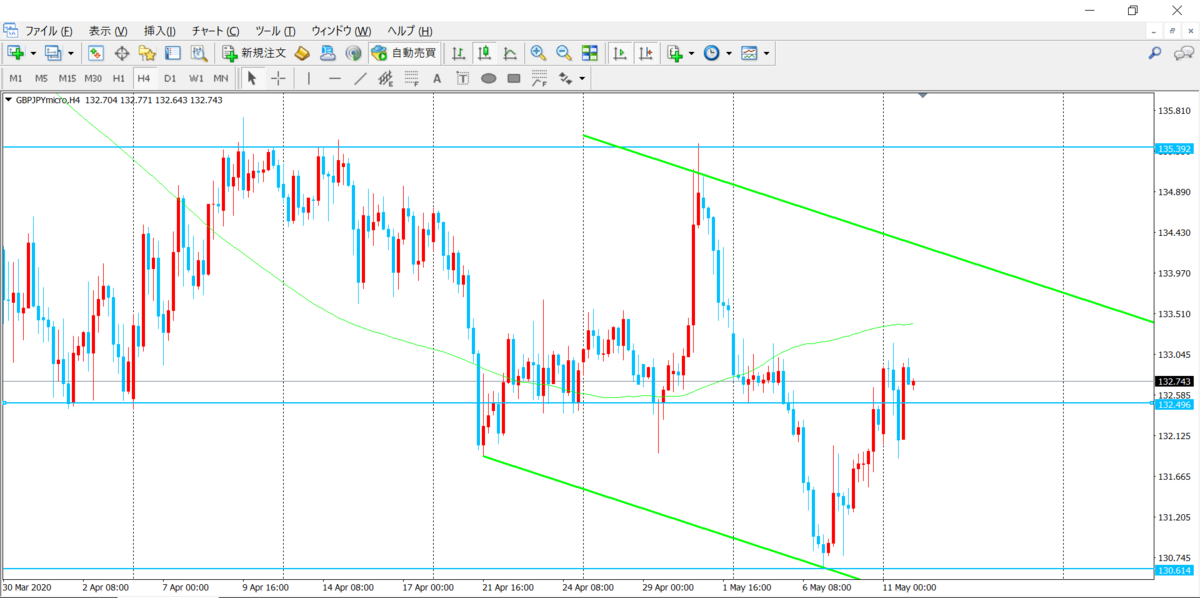This screenshot has width=1200, height=598.
Task: Open the 挿入(I) menu
Action: click(x=160, y=31)
